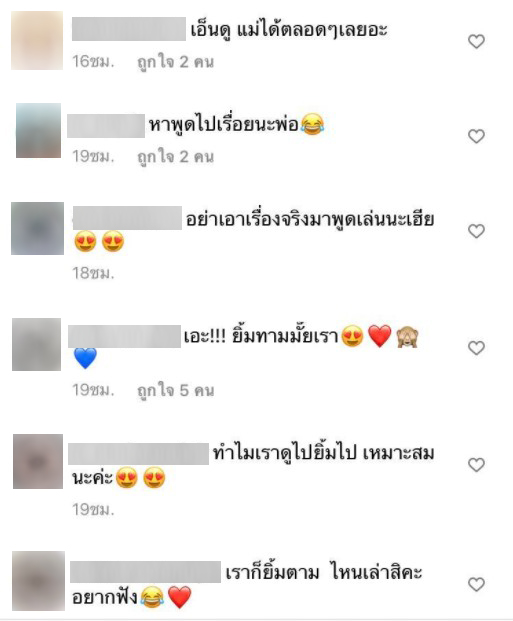This screenshot has height=621, width=513.
Task: Like the comment 'เอ็นดู แม่ได้ตลอดๆเลยอะ'
Action: (476, 41)
